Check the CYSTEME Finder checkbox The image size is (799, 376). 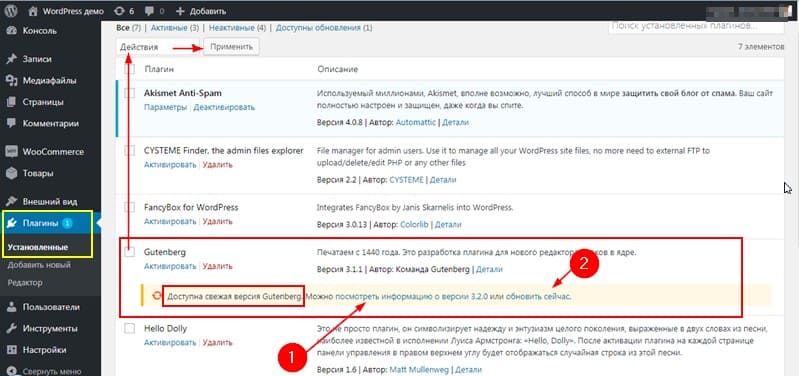click(130, 150)
